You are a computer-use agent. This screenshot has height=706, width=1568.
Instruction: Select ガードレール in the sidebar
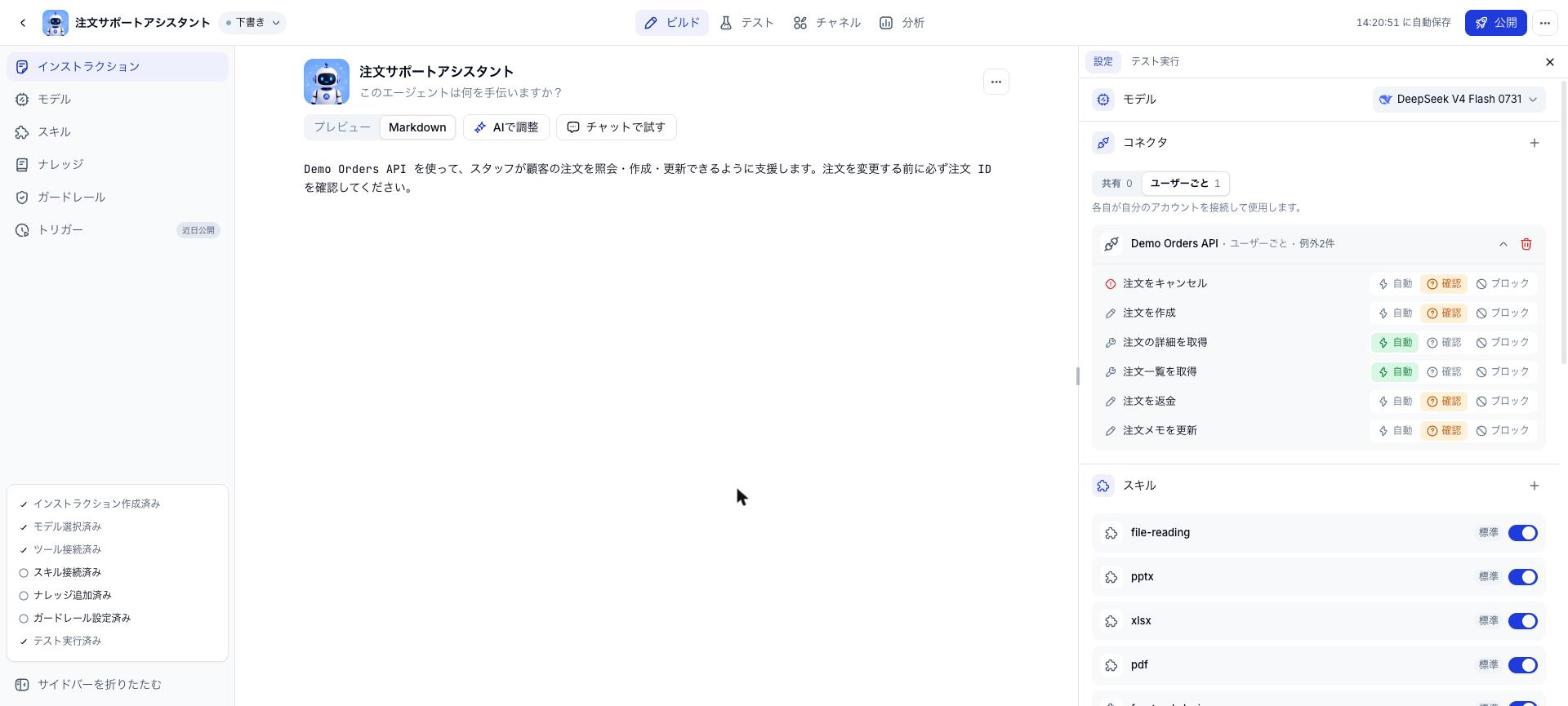pyautogui.click(x=117, y=197)
